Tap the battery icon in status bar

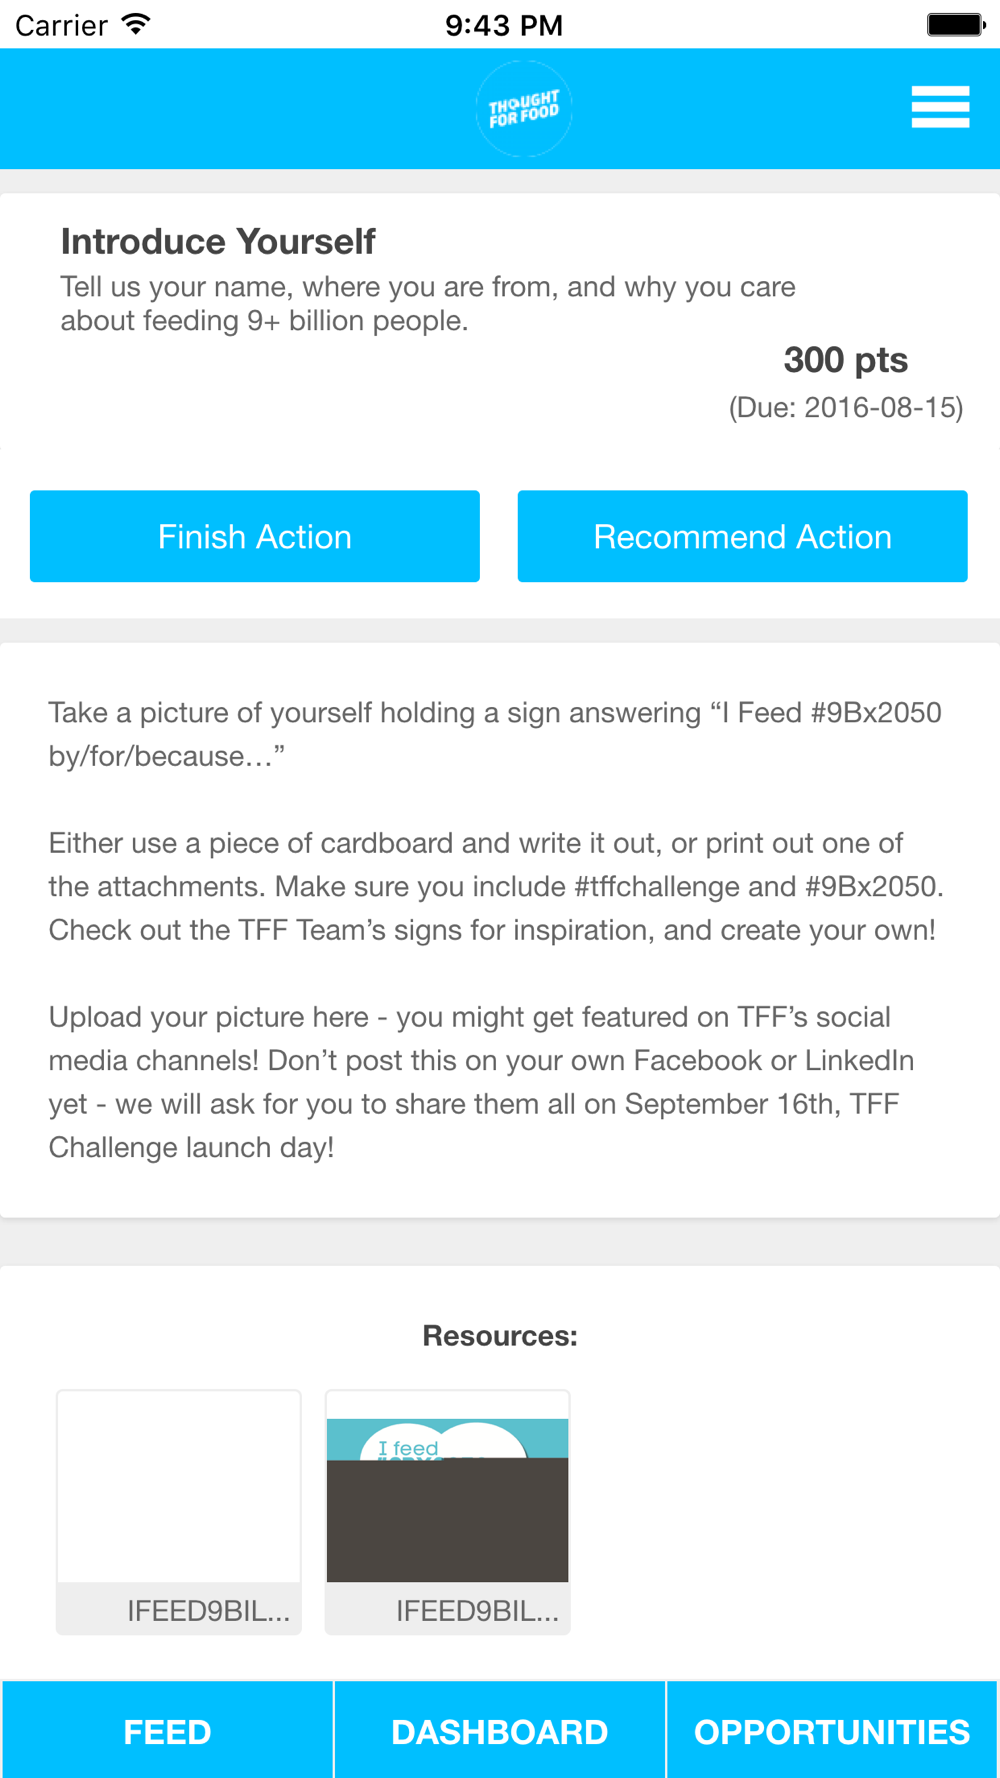pyautogui.click(x=956, y=24)
